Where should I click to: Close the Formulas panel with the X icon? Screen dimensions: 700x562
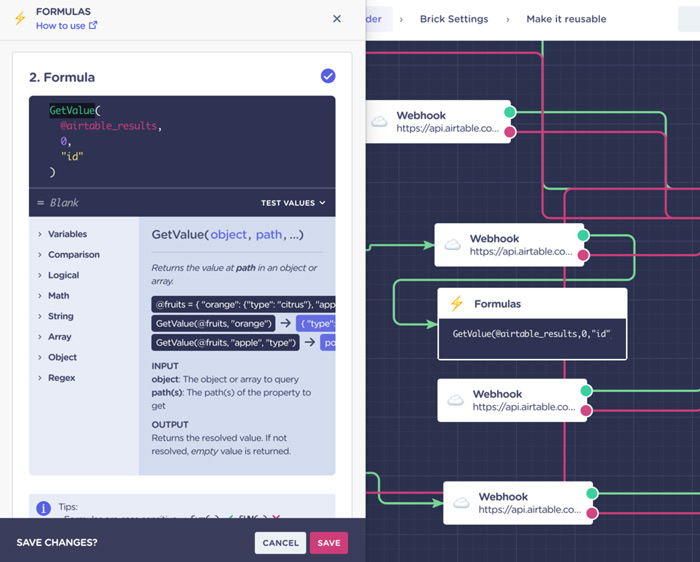[337, 19]
